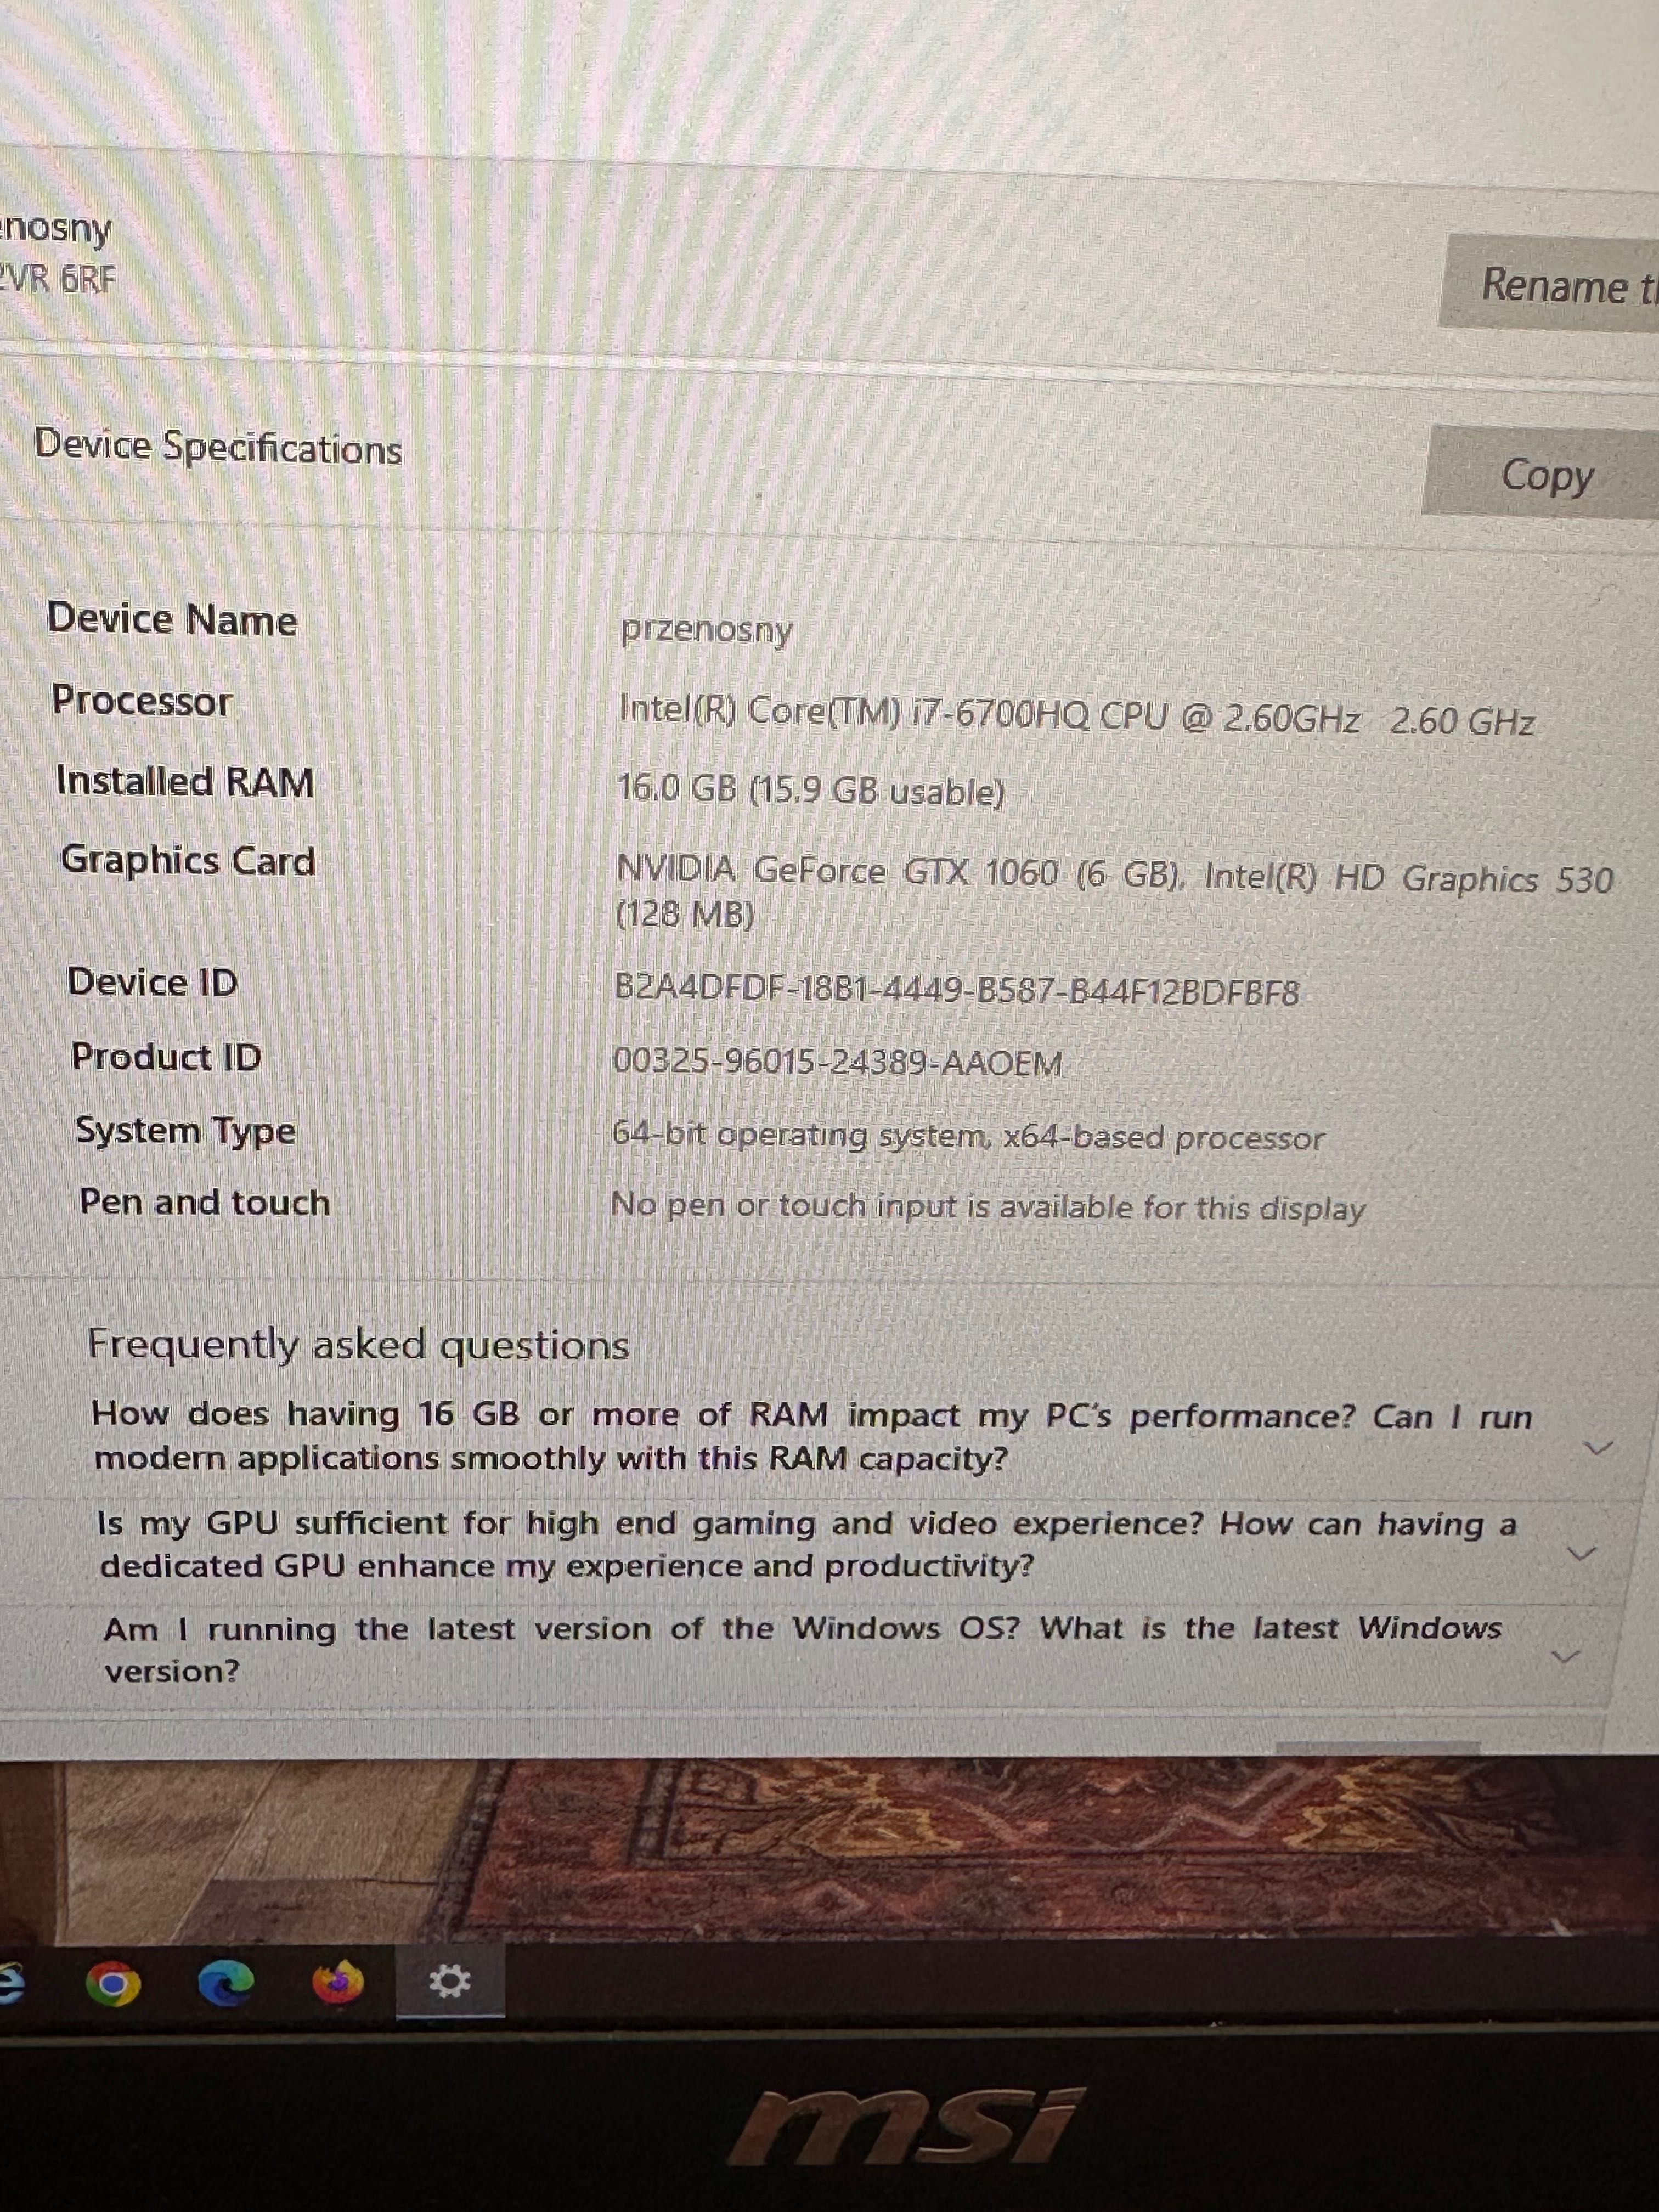Click the Device Specifications heading
Viewport: 1659px width, 2212px height.
click(x=218, y=447)
